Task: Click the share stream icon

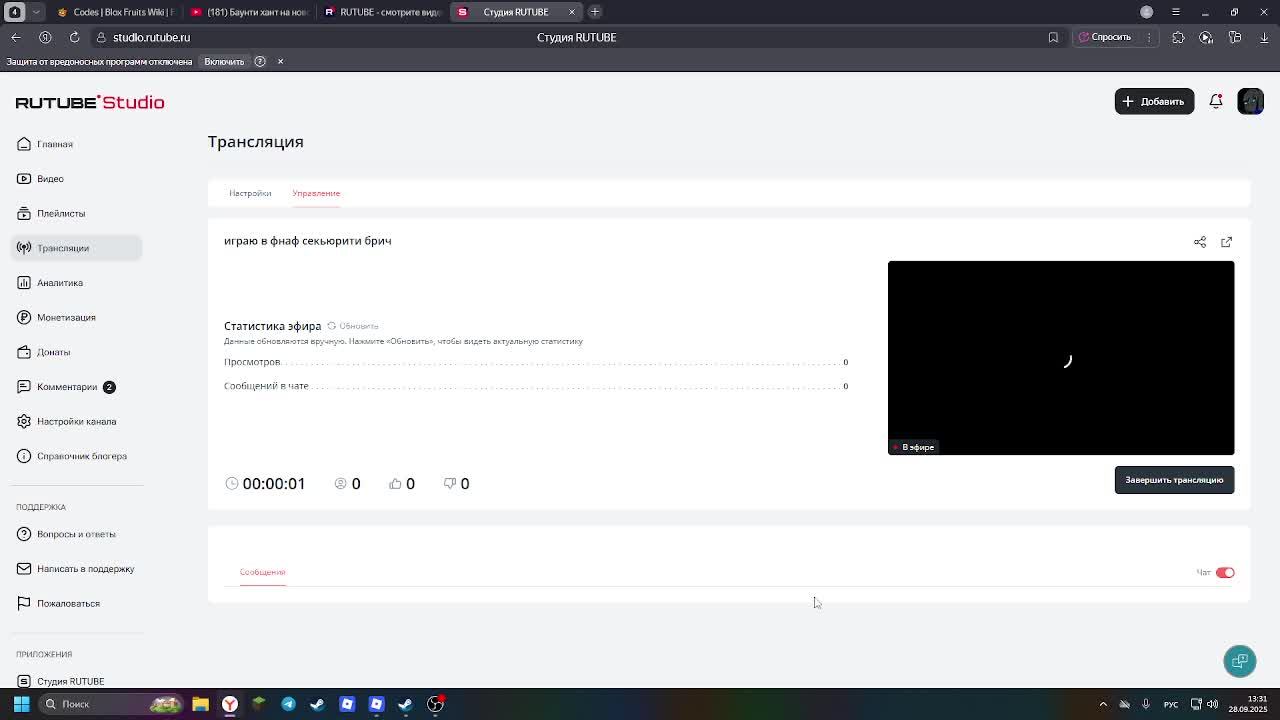Action: point(1200,242)
